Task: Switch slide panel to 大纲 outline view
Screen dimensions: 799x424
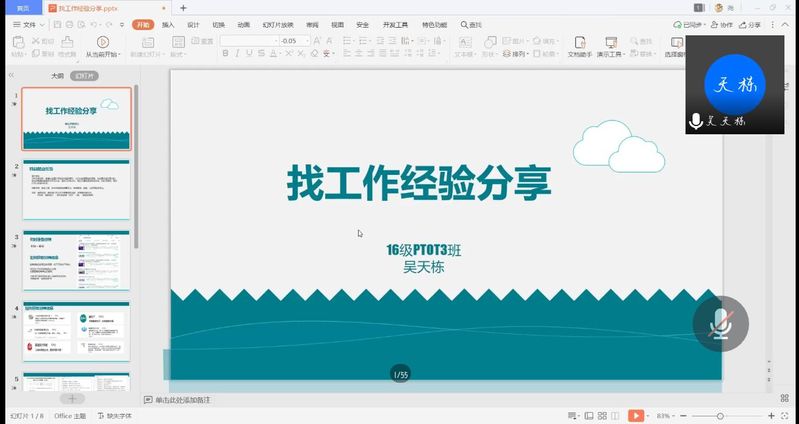Action: pyautogui.click(x=57, y=75)
